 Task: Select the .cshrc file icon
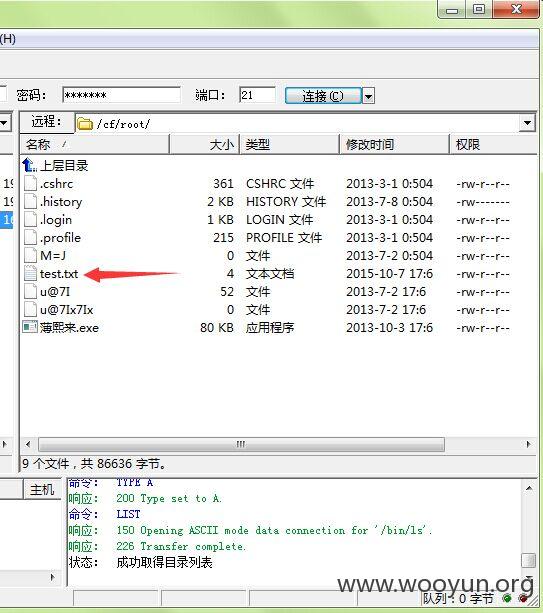(30, 183)
